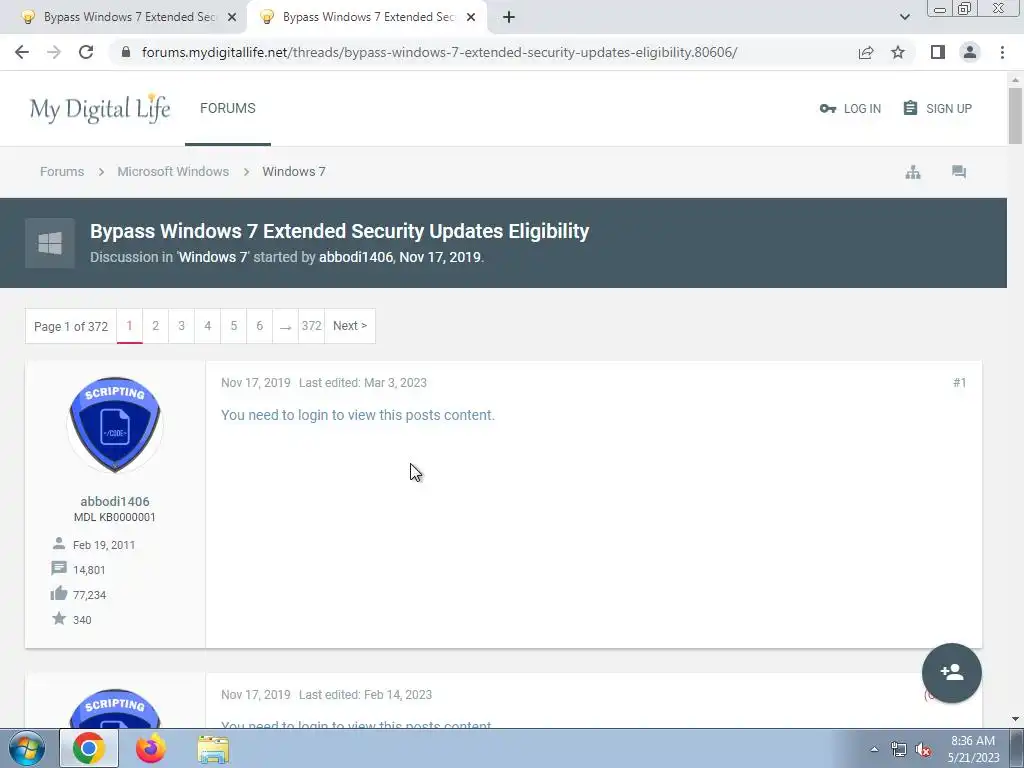Open the Forums breadcrumb link
The width and height of the screenshot is (1024, 768).
click(62, 172)
